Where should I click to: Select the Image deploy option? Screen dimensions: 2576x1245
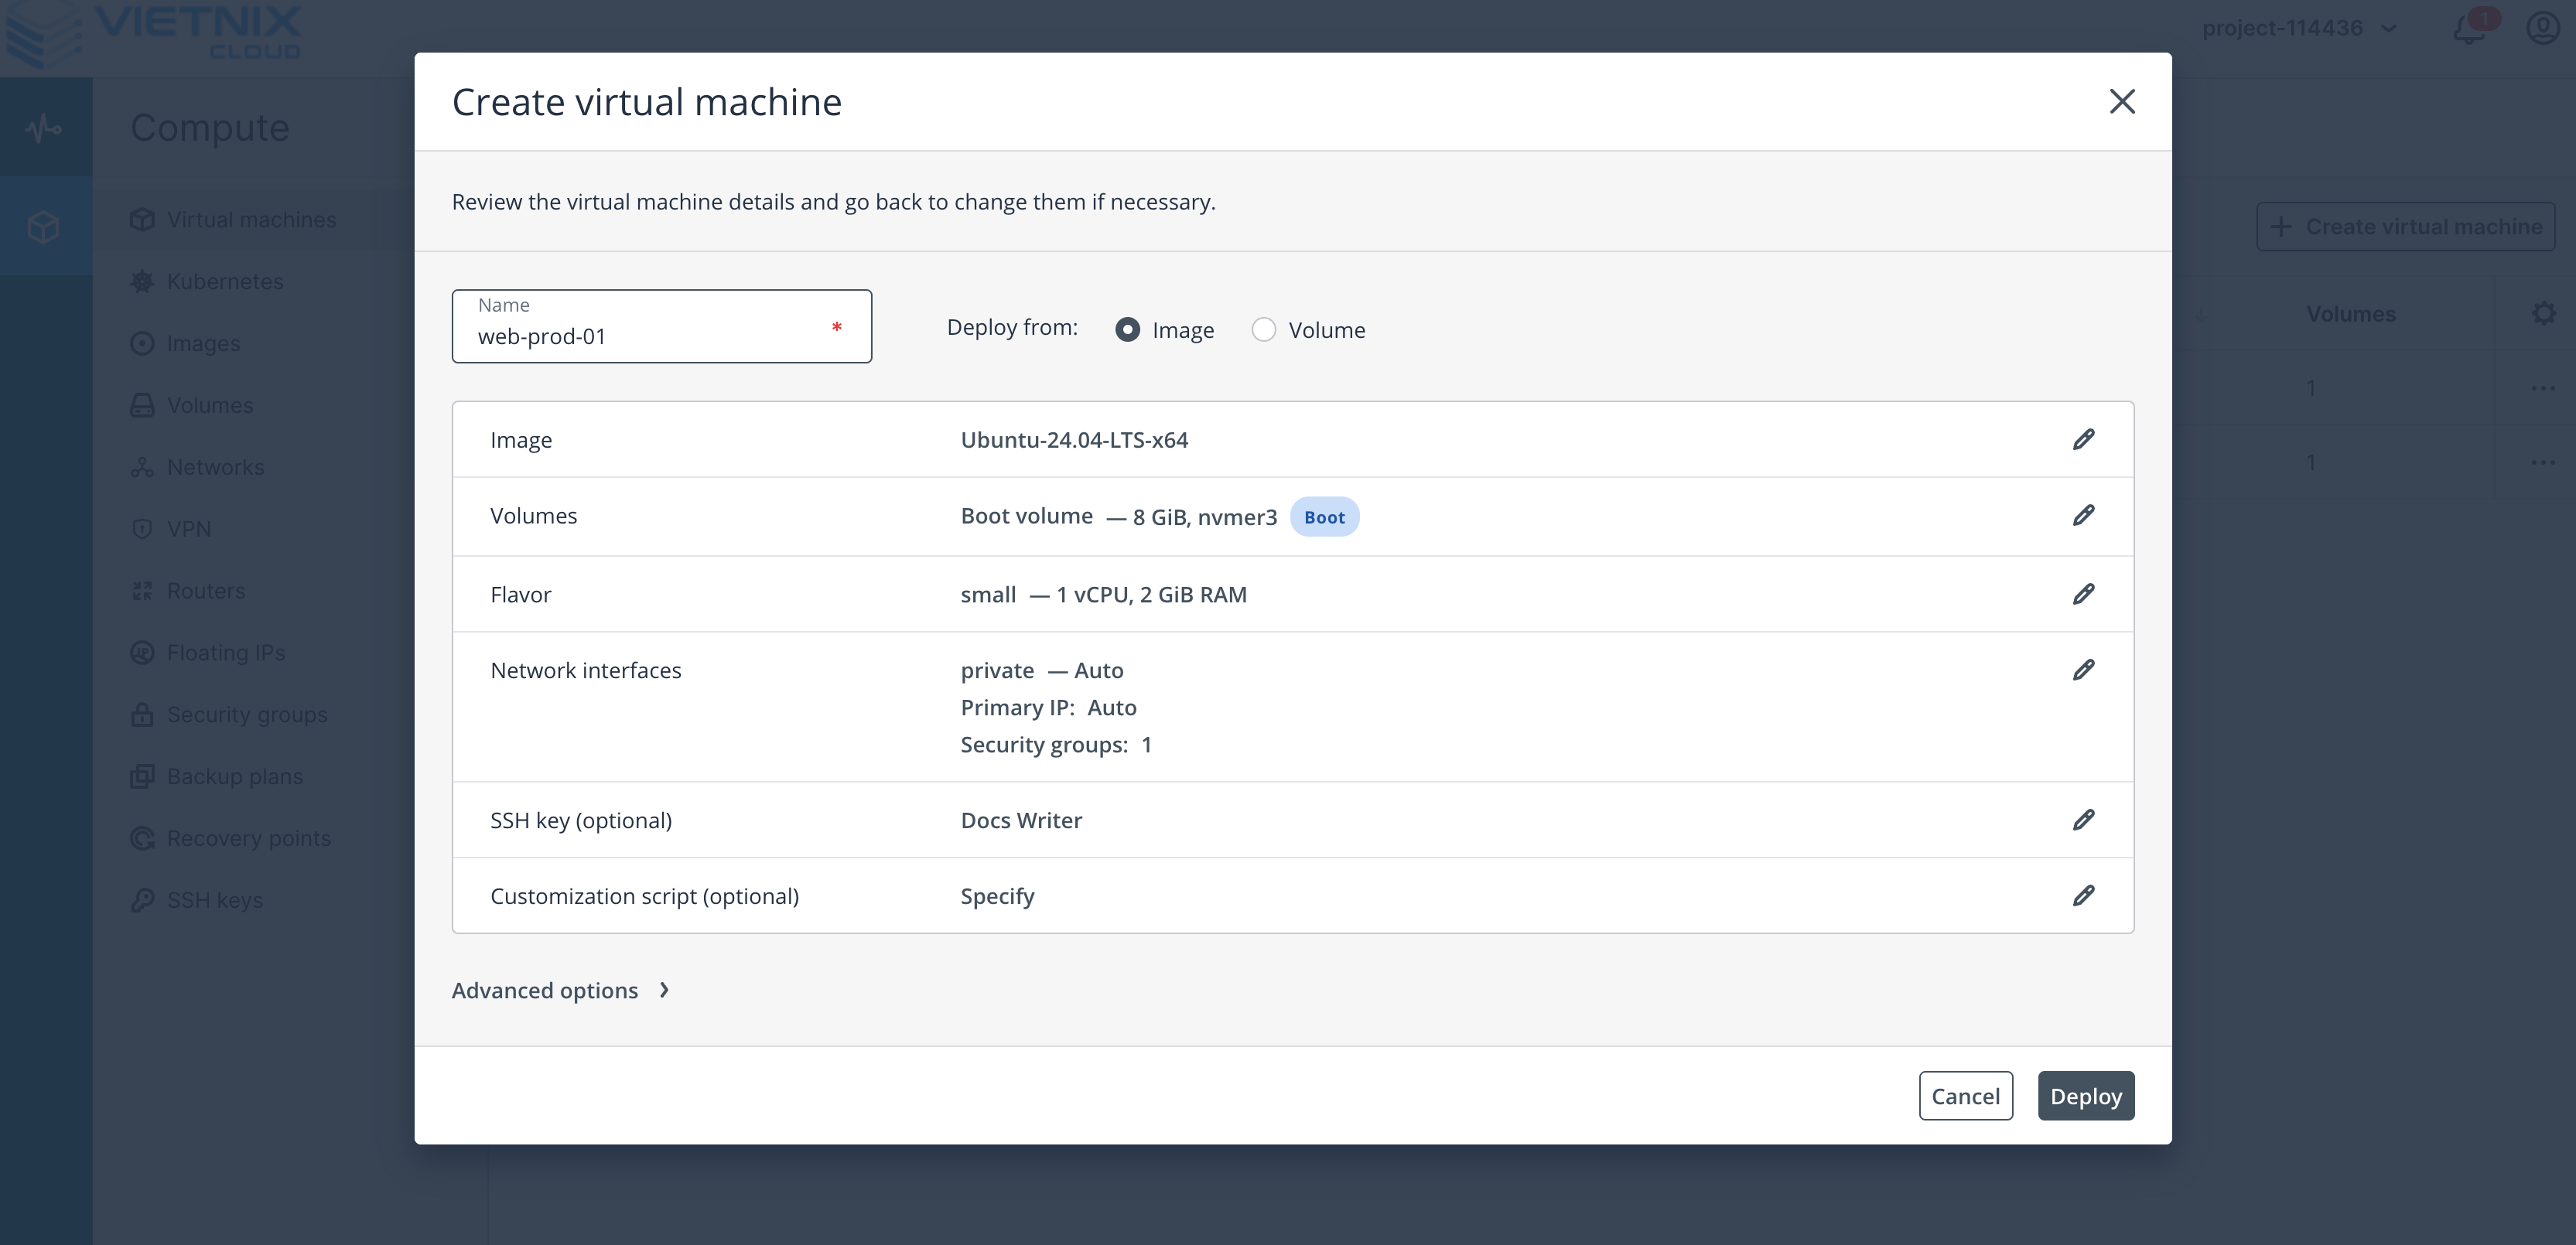tap(1128, 329)
